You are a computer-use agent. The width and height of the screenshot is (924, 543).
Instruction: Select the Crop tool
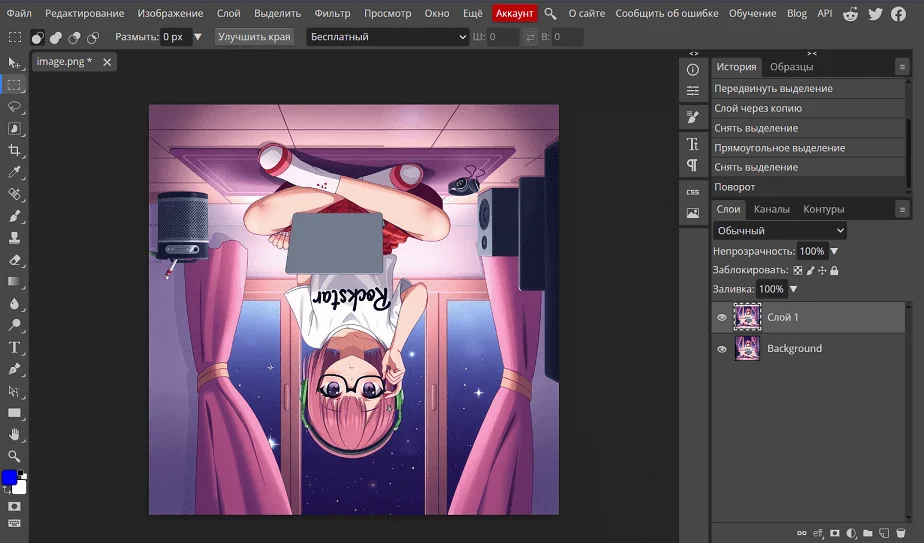coord(14,150)
